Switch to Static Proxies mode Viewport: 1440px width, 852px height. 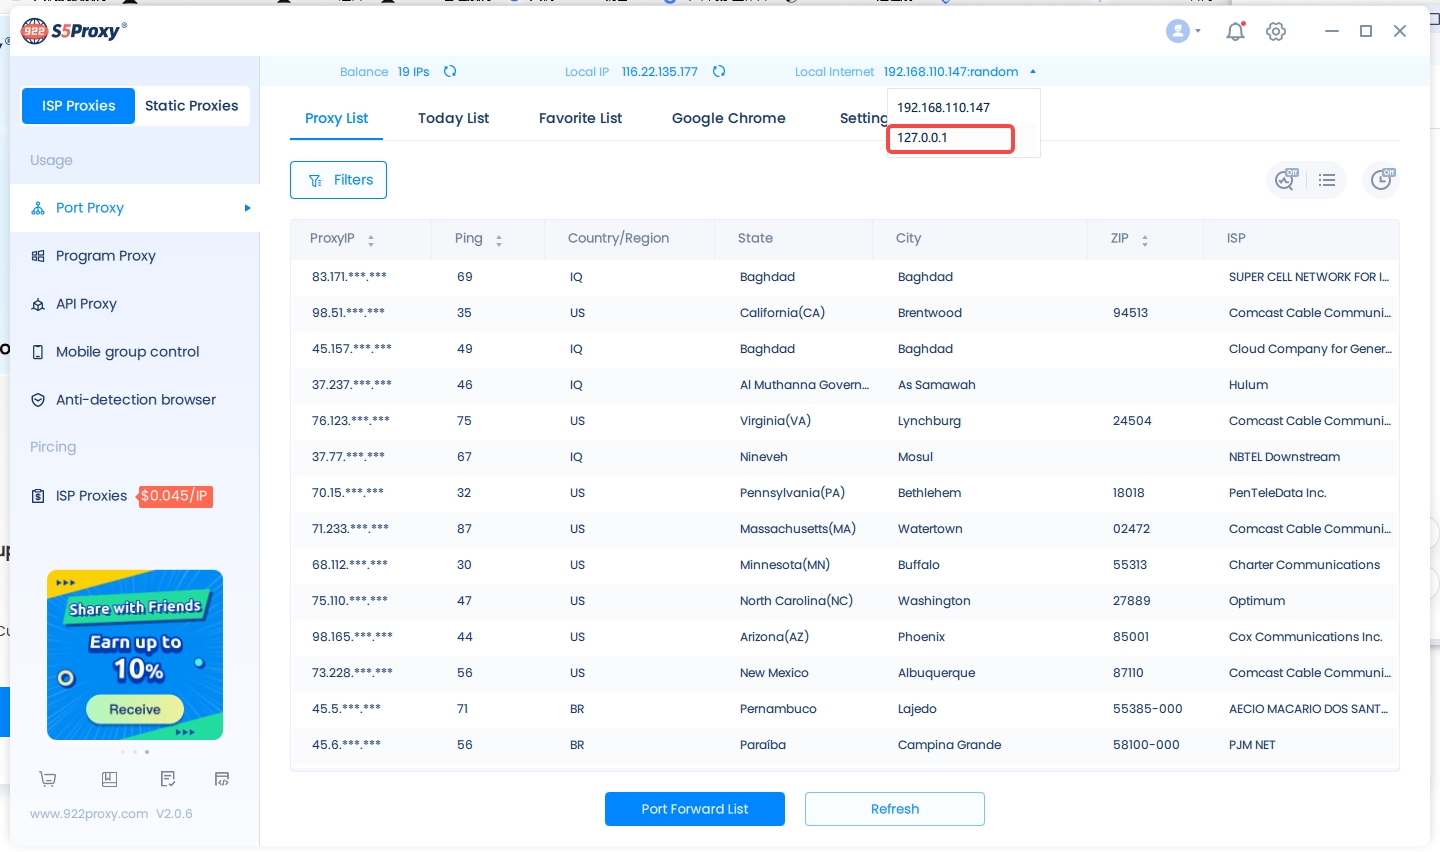(x=191, y=106)
